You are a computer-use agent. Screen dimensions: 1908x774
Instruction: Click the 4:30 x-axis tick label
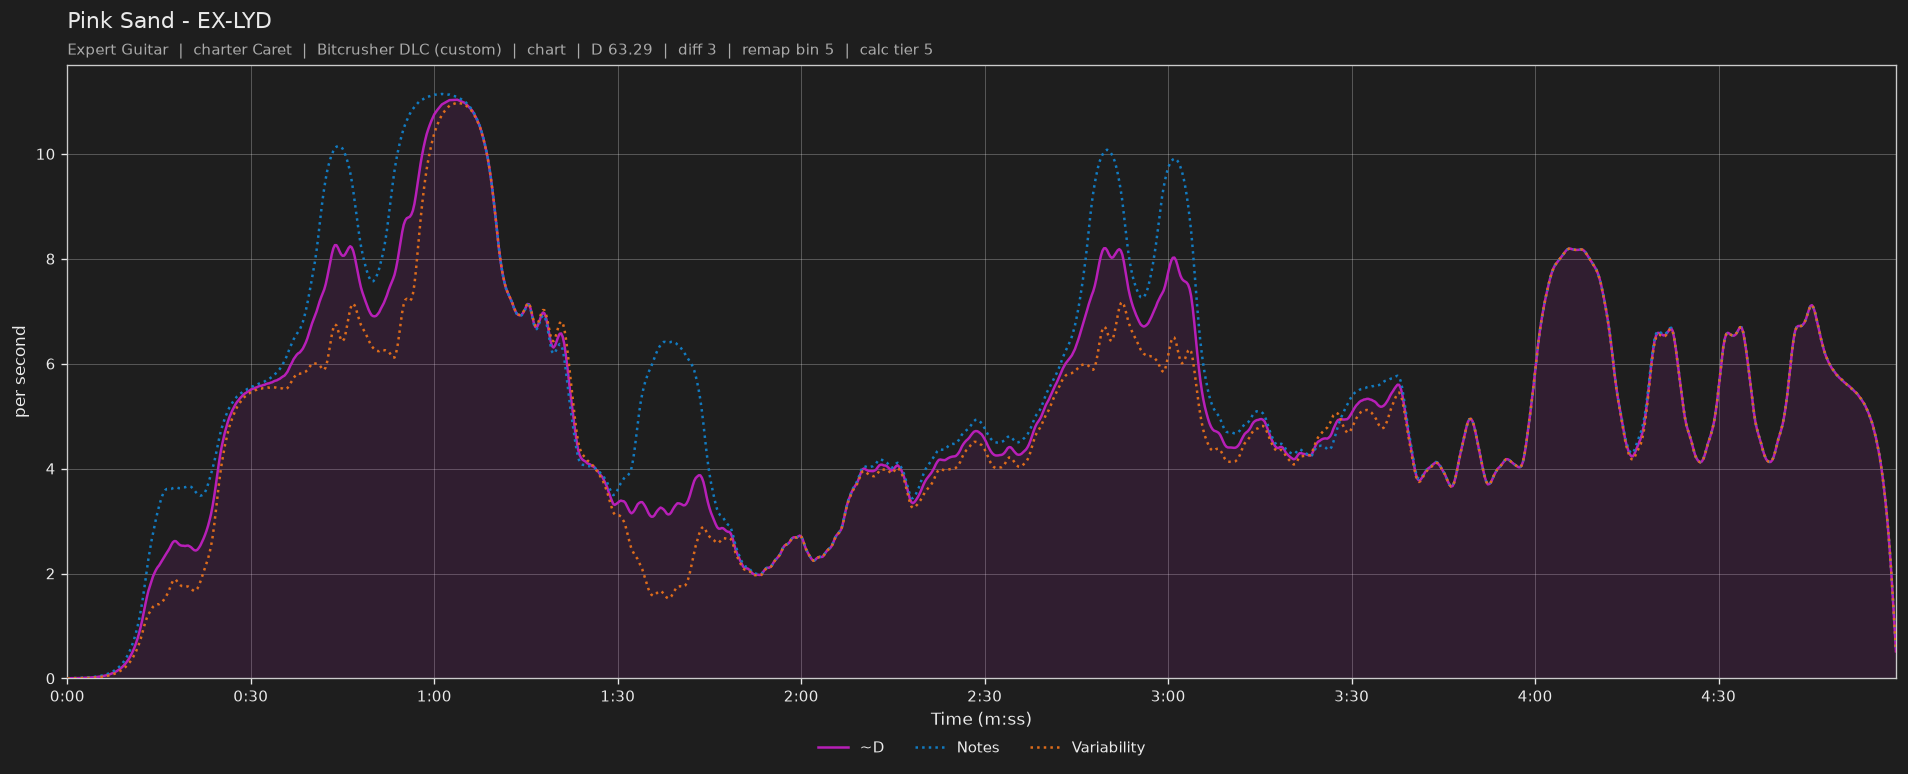click(x=1719, y=696)
